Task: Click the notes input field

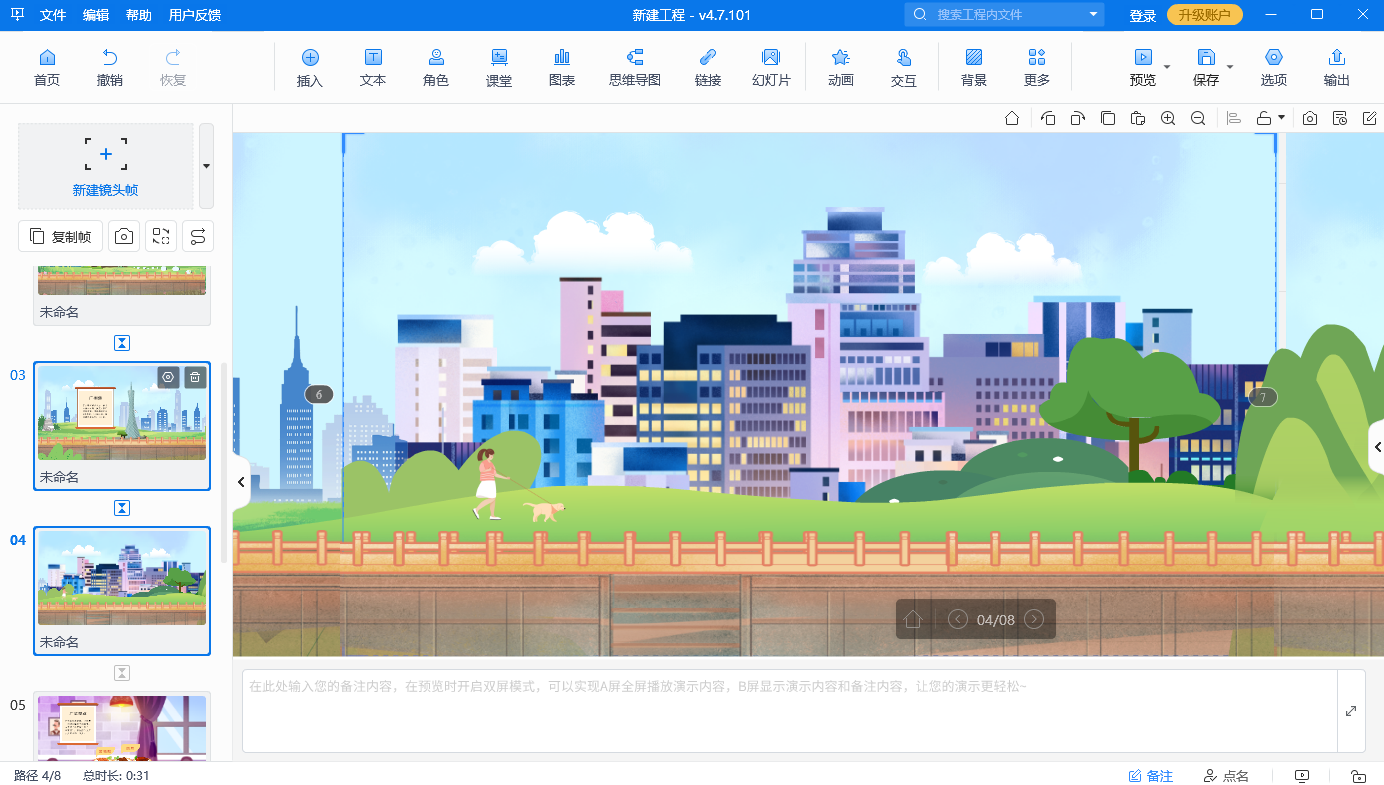Action: pos(790,711)
